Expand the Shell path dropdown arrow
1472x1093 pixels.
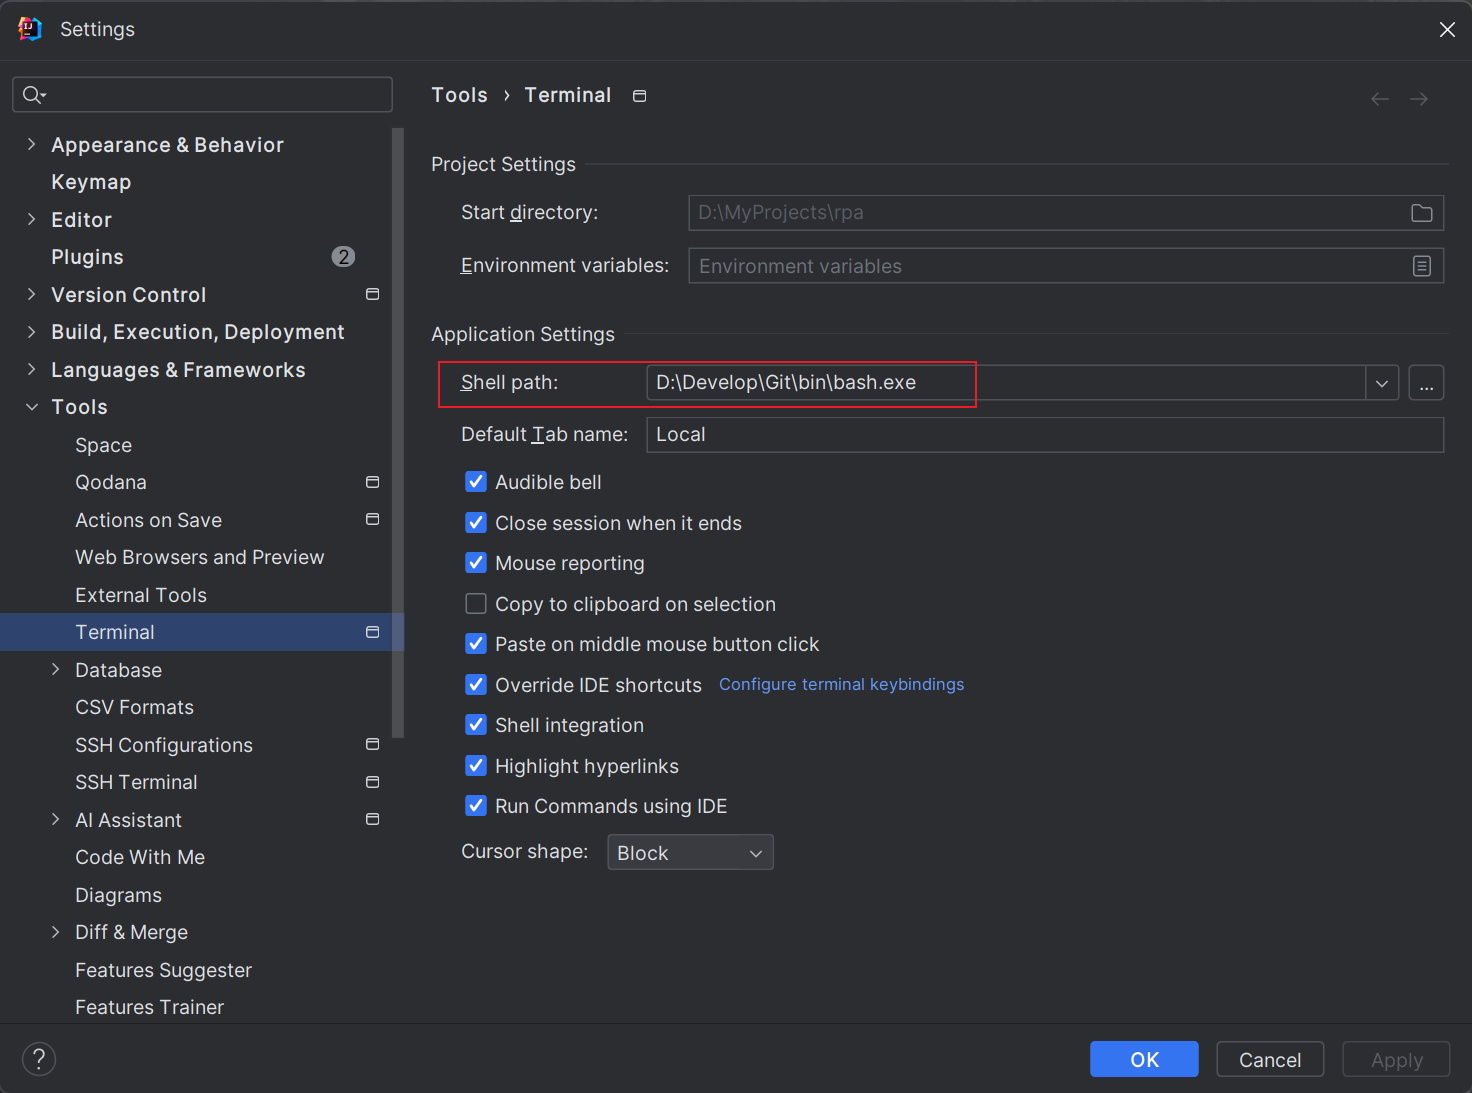[x=1381, y=383]
